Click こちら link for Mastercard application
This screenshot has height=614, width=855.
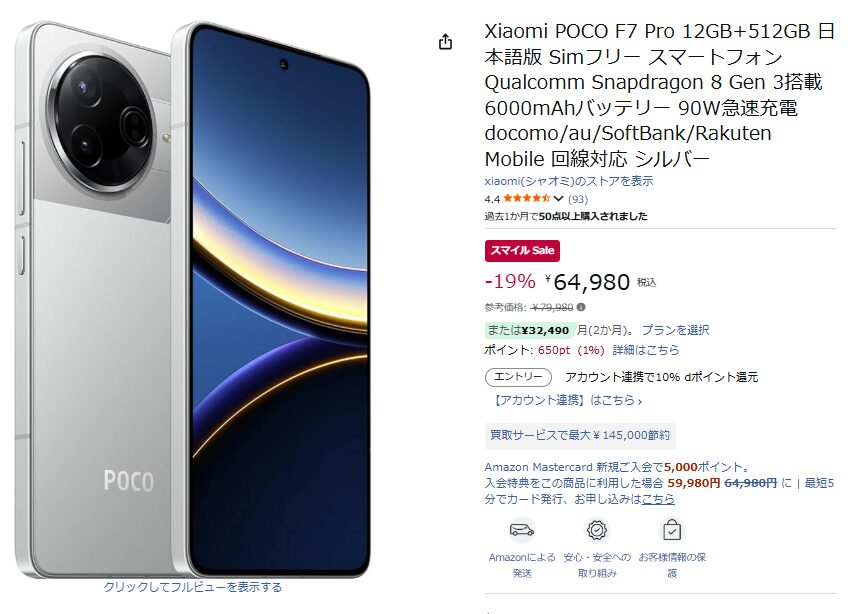658,499
